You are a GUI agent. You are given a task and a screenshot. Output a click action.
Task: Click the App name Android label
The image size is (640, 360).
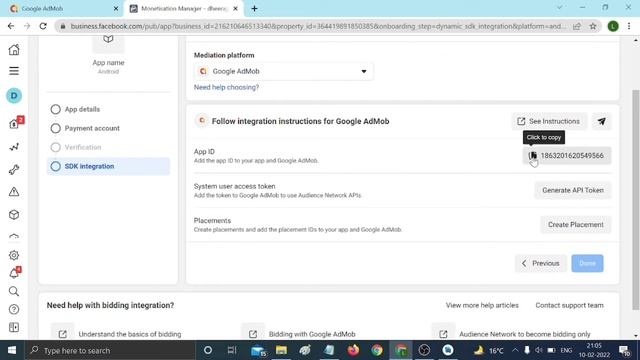108,66
